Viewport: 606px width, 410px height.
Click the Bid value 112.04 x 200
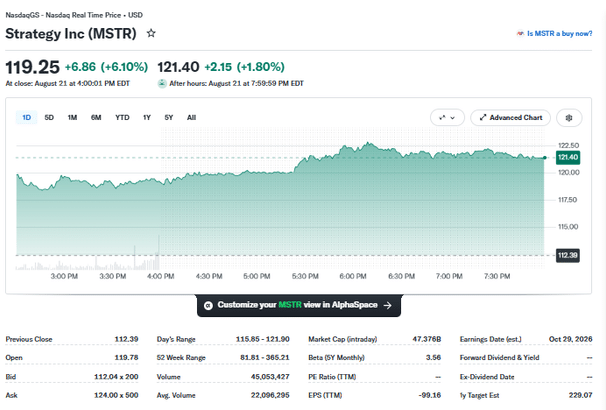116,376
